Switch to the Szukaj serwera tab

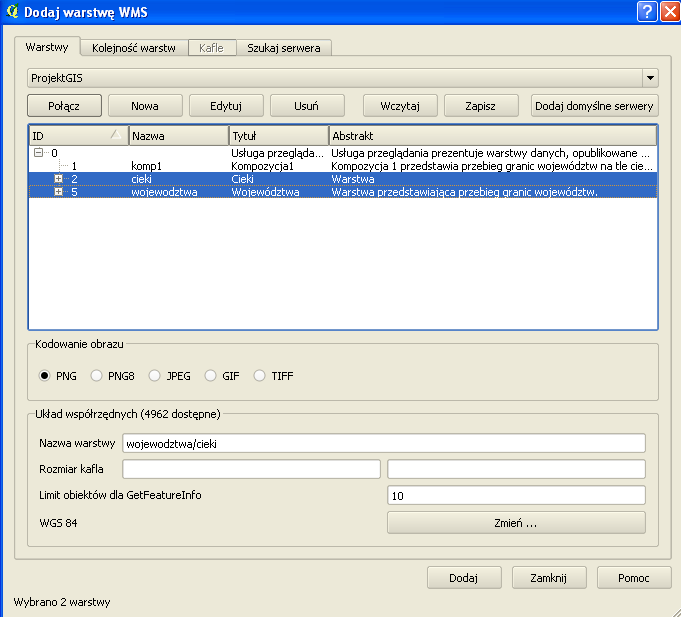point(284,48)
